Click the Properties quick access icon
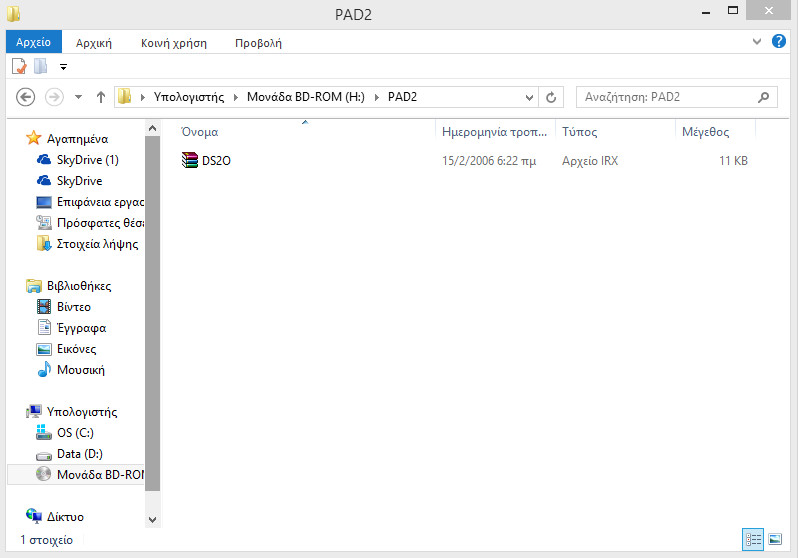Viewport: 798px width, 558px height. click(19, 66)
